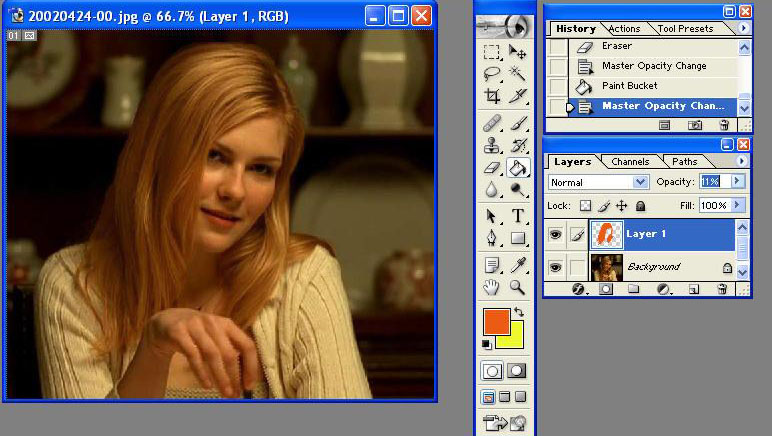Open the Opacity slider arrow
This screenshot has height=436, width=772.
pos(738,182)
